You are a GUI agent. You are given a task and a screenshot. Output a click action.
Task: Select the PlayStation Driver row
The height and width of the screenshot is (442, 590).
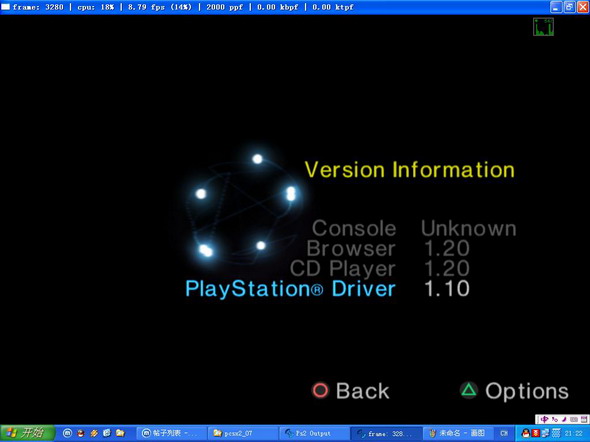328,289
